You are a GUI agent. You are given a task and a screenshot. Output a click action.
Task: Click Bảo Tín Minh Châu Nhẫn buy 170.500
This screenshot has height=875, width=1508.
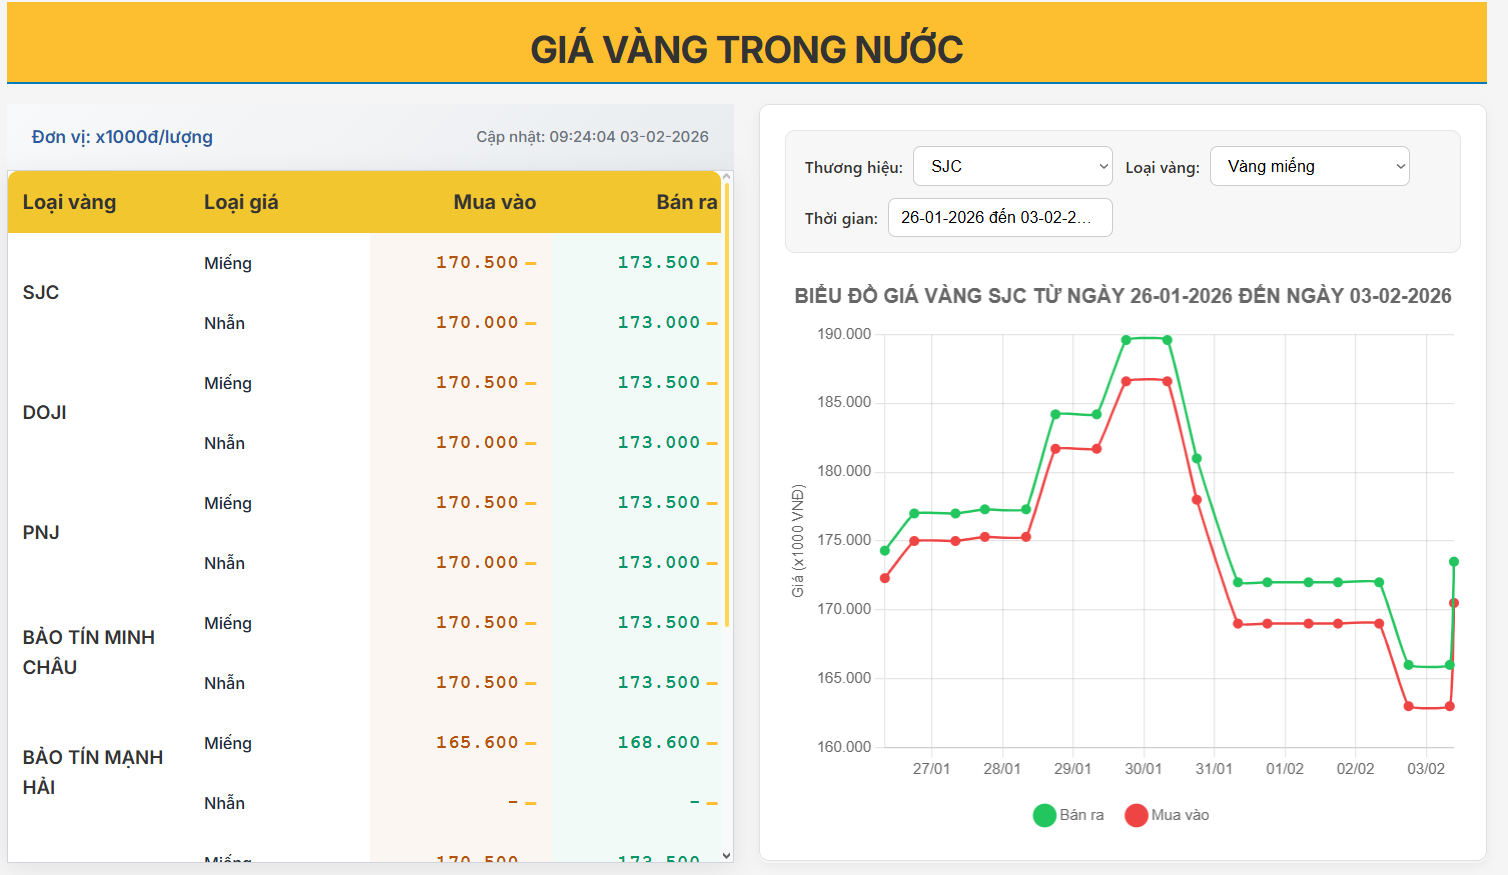[x=477, y=682]
